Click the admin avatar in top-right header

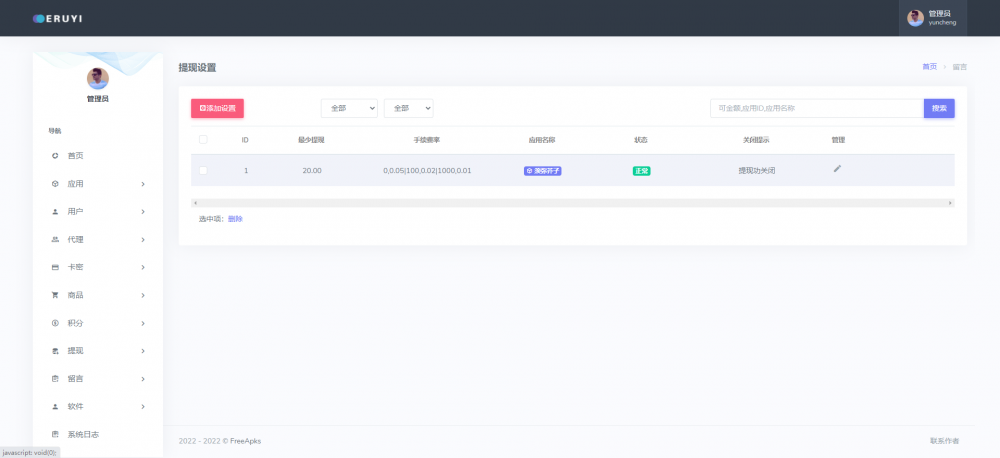tap(915, 18)
